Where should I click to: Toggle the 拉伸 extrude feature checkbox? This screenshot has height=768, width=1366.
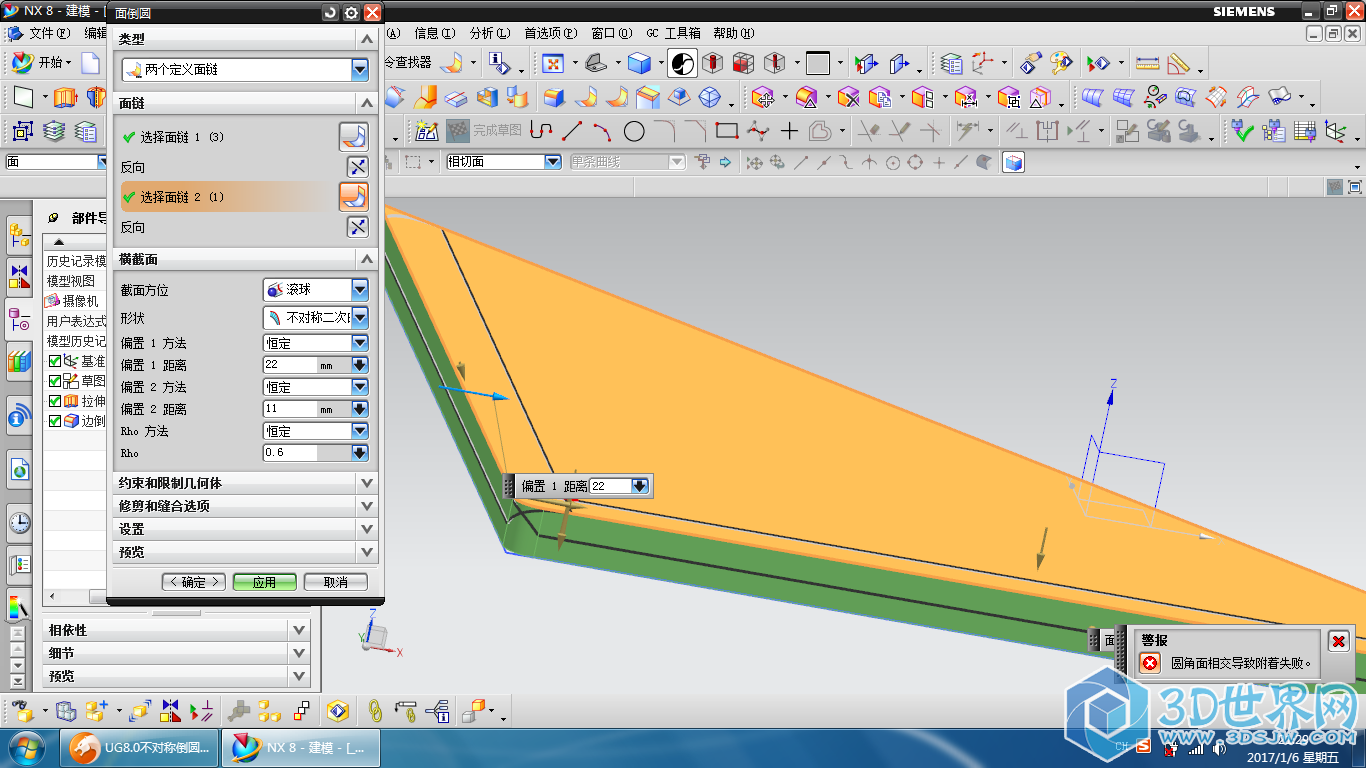pos(55,401)
